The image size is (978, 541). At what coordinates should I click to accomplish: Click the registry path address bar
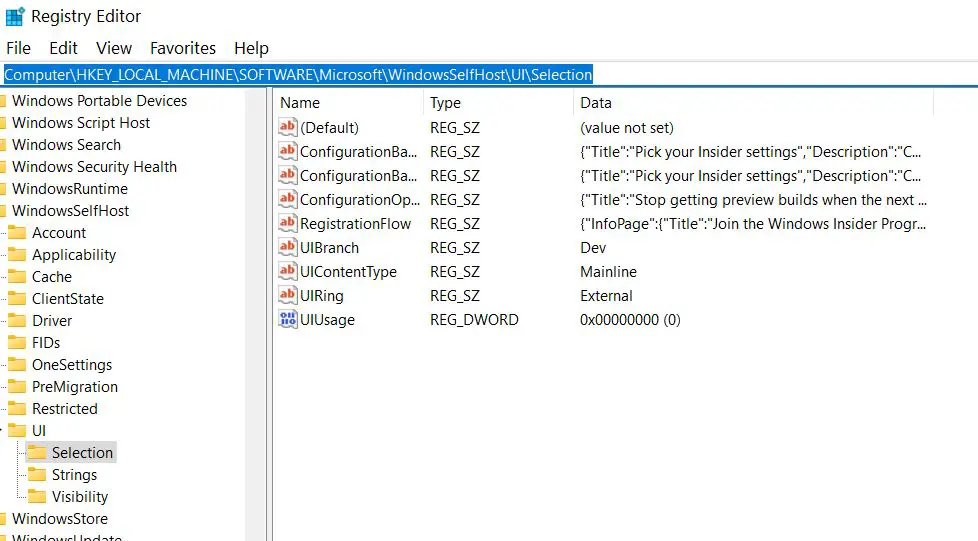click(489, 75)
